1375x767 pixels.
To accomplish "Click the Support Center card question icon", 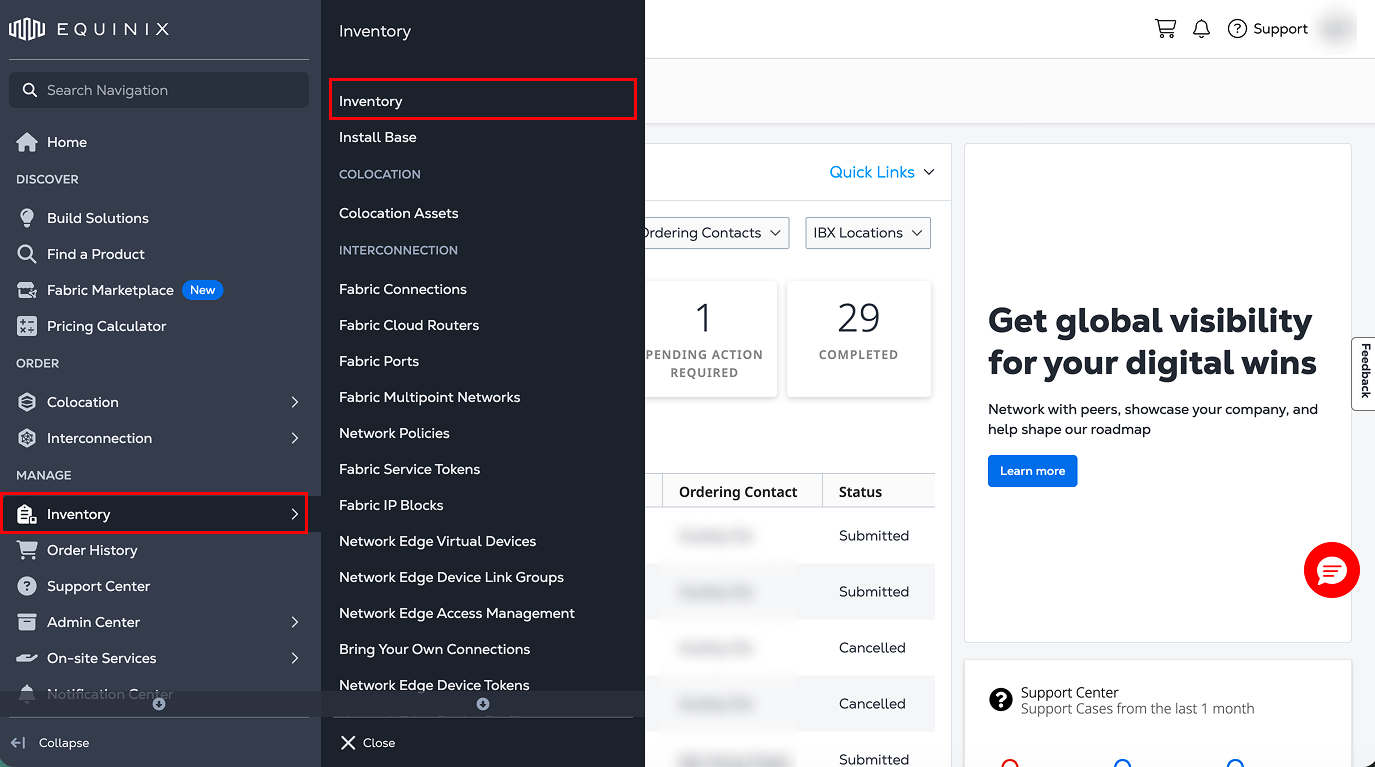I will click(x=1001, y=700).
